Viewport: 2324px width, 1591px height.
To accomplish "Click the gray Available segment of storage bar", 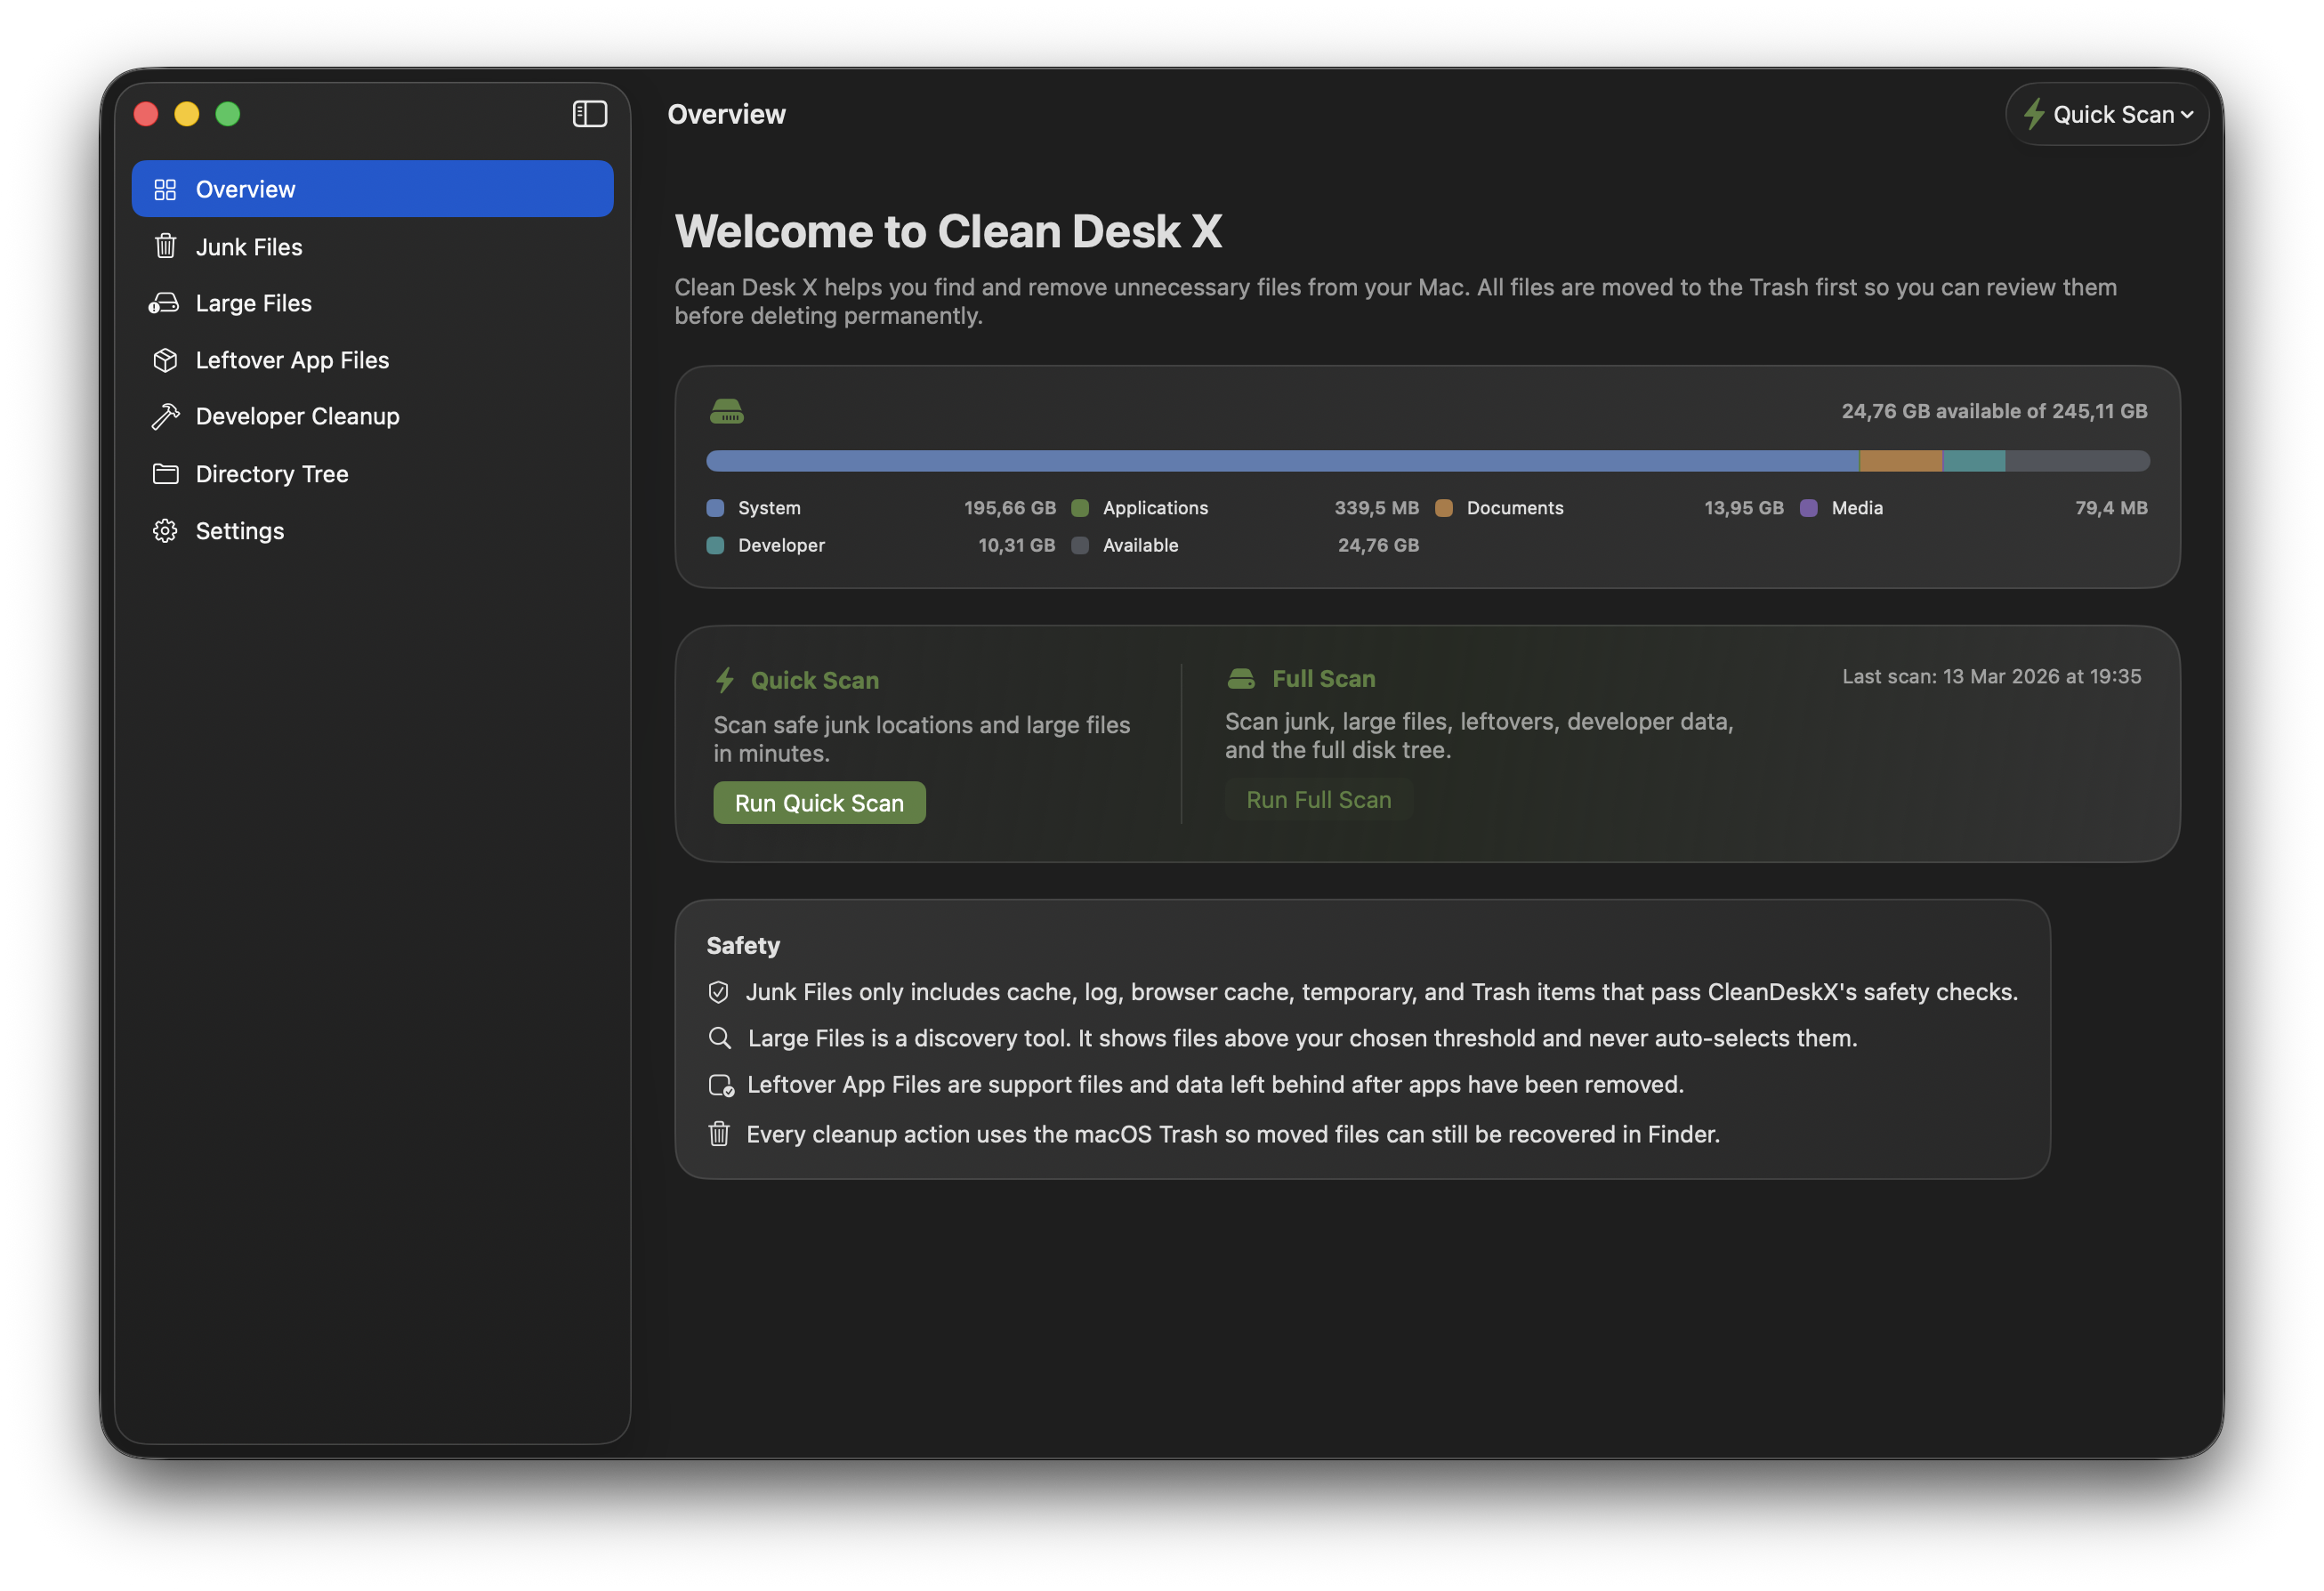I will pos(2078,461).
